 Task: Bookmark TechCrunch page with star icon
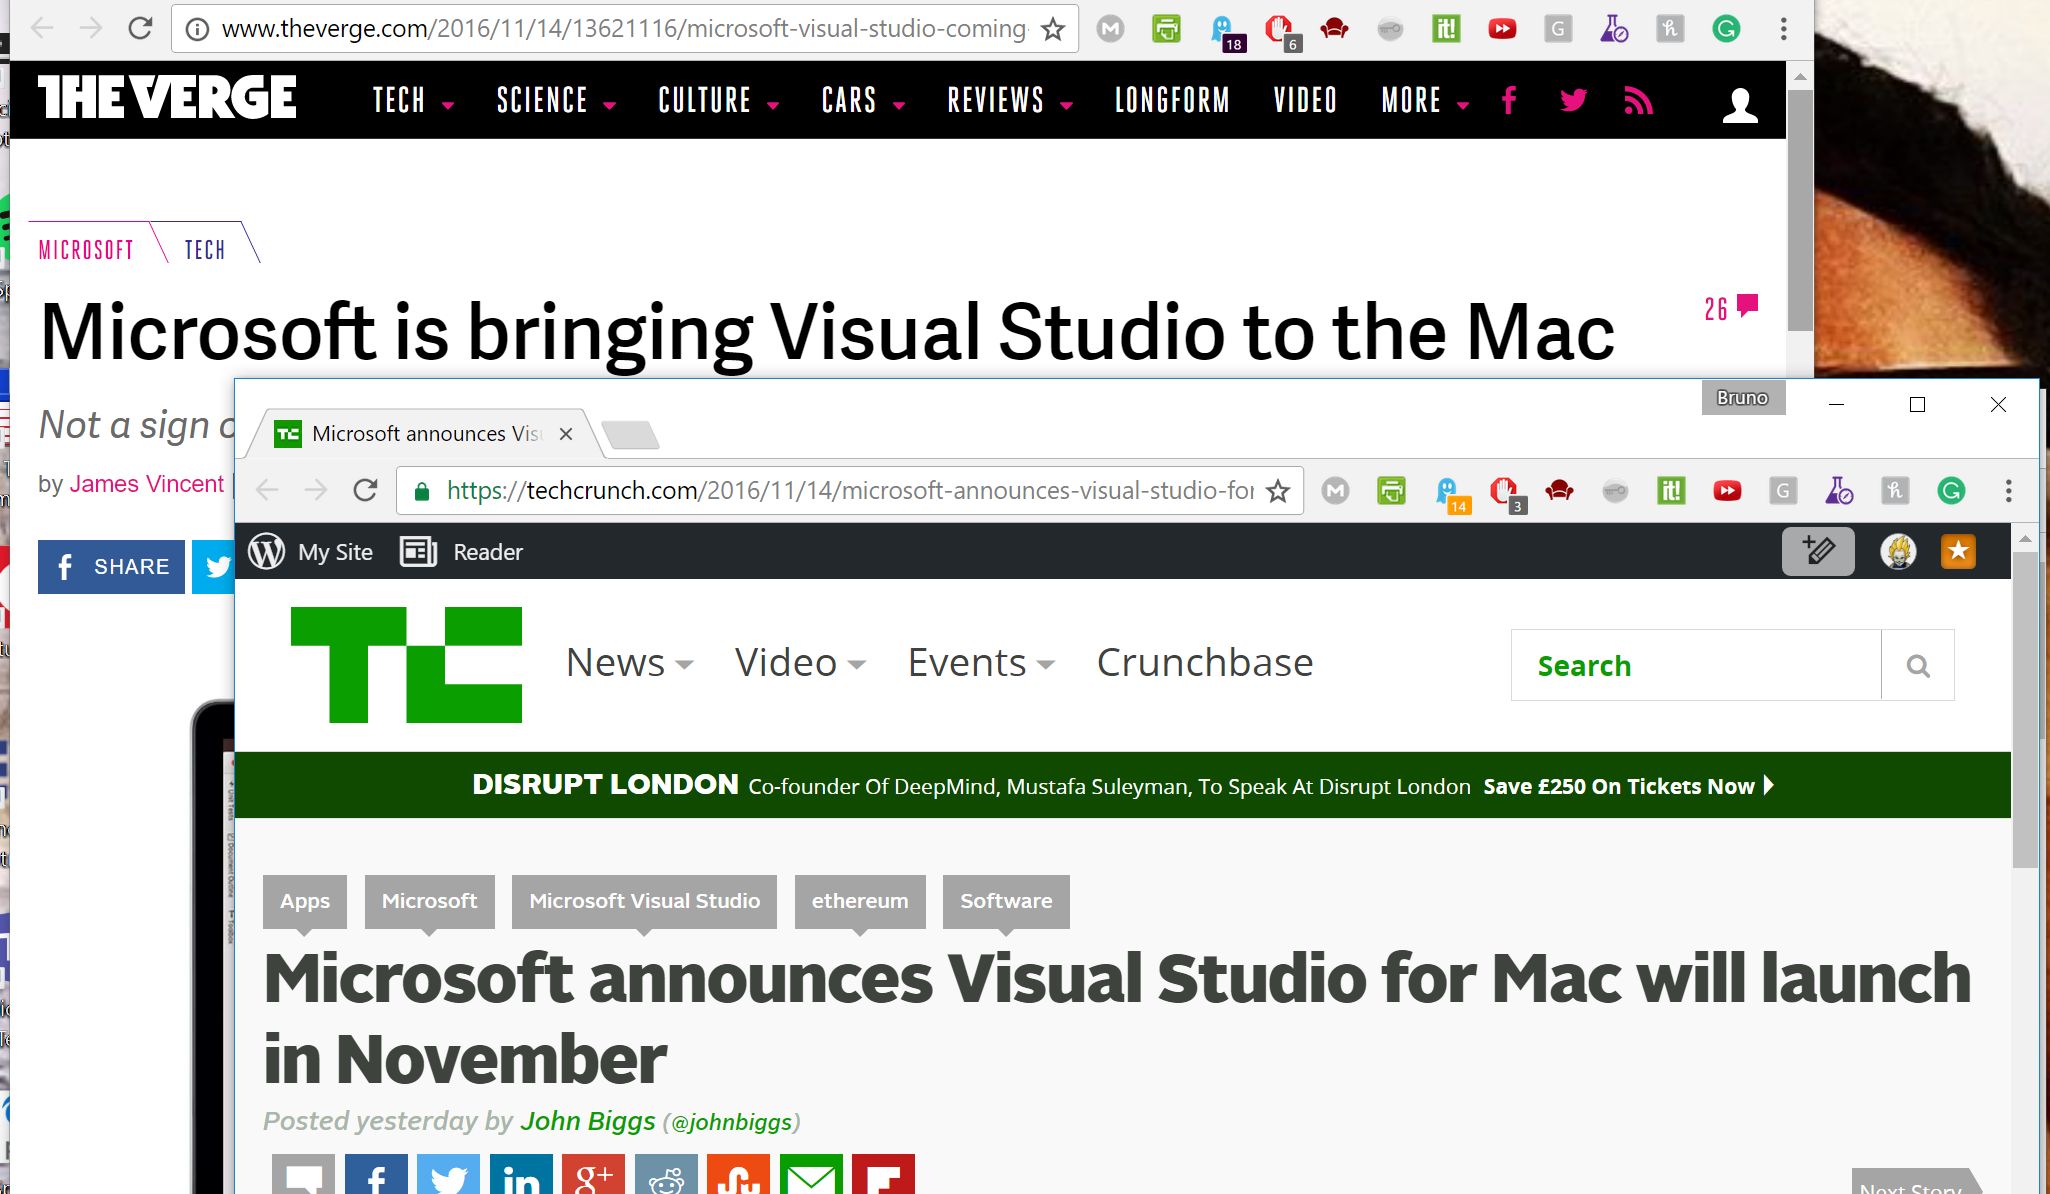tap(1277, 491)
